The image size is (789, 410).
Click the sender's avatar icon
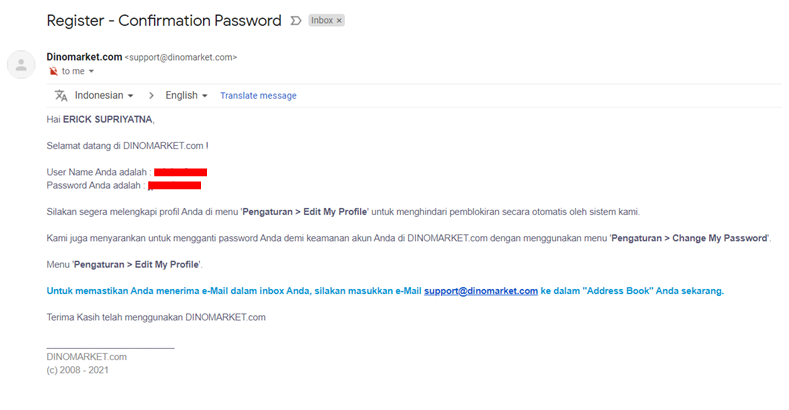pos(21,64)
